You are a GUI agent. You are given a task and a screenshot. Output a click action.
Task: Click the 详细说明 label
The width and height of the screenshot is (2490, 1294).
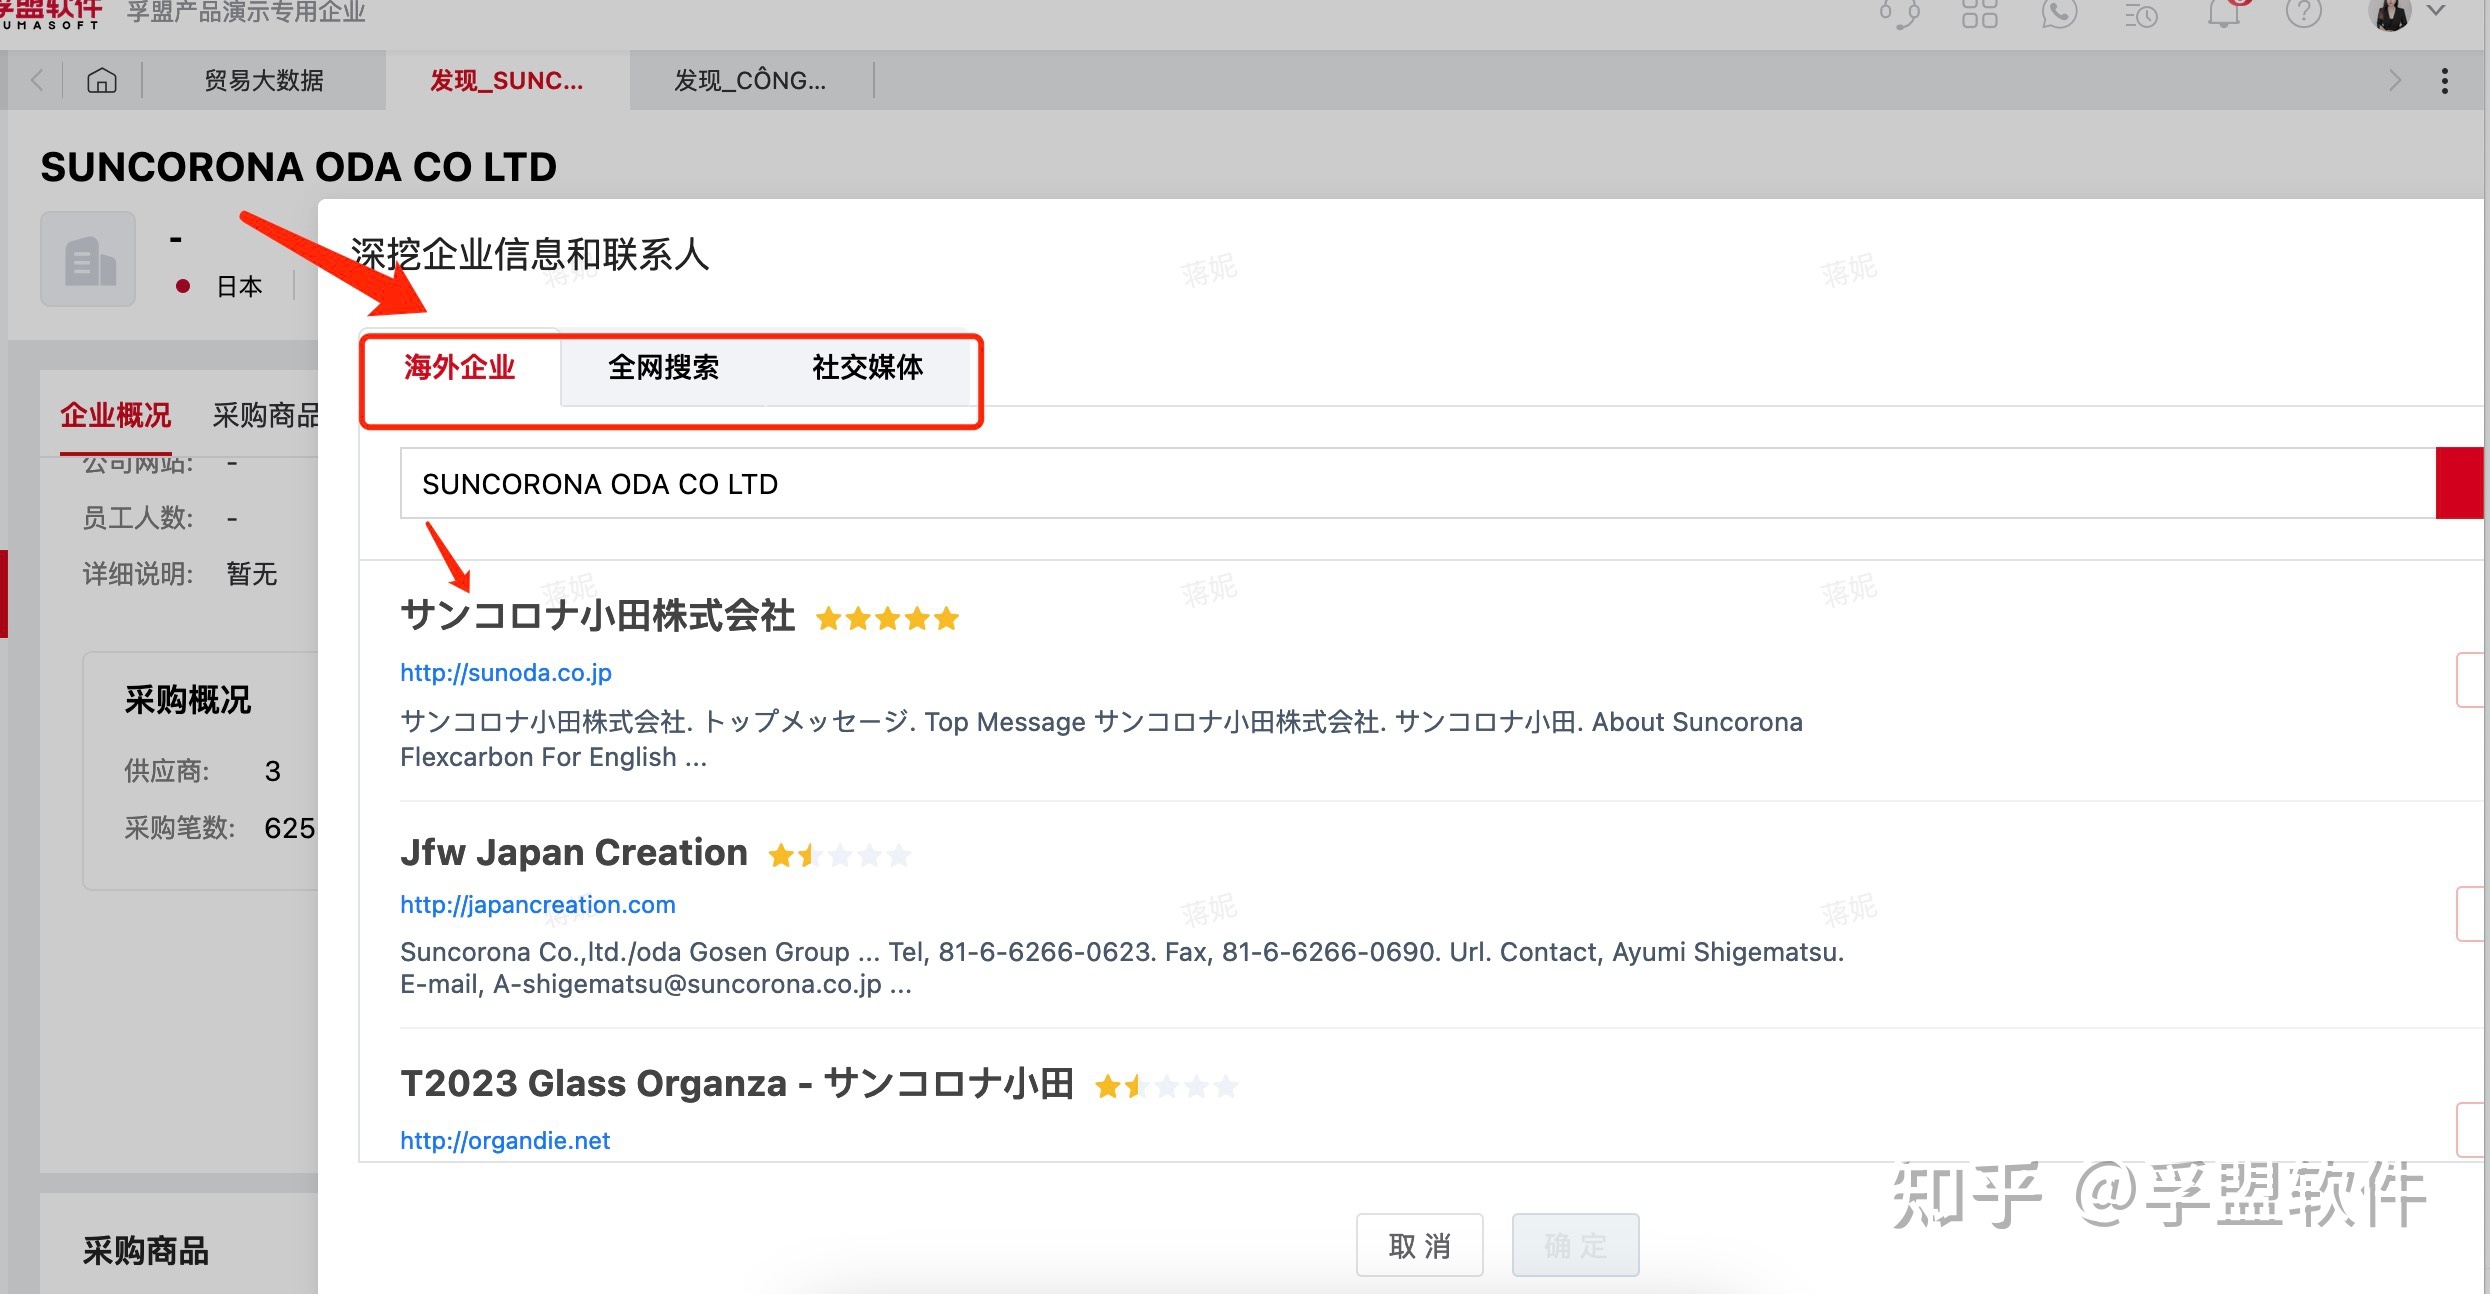point(138,573)
